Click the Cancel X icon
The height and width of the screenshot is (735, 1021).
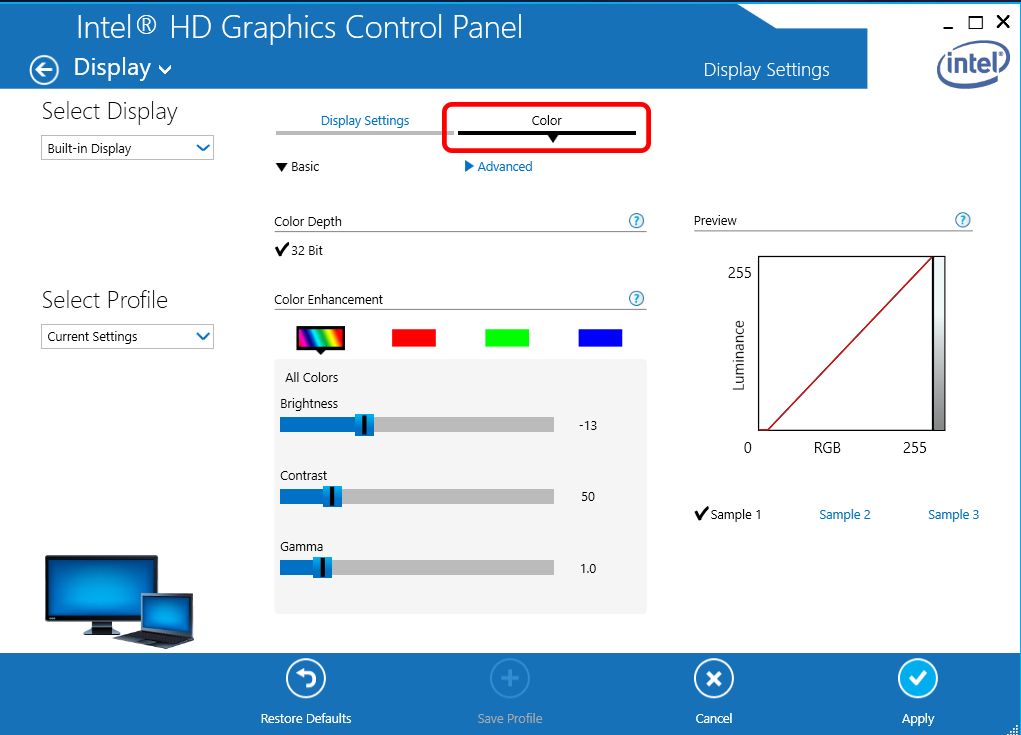714,679
